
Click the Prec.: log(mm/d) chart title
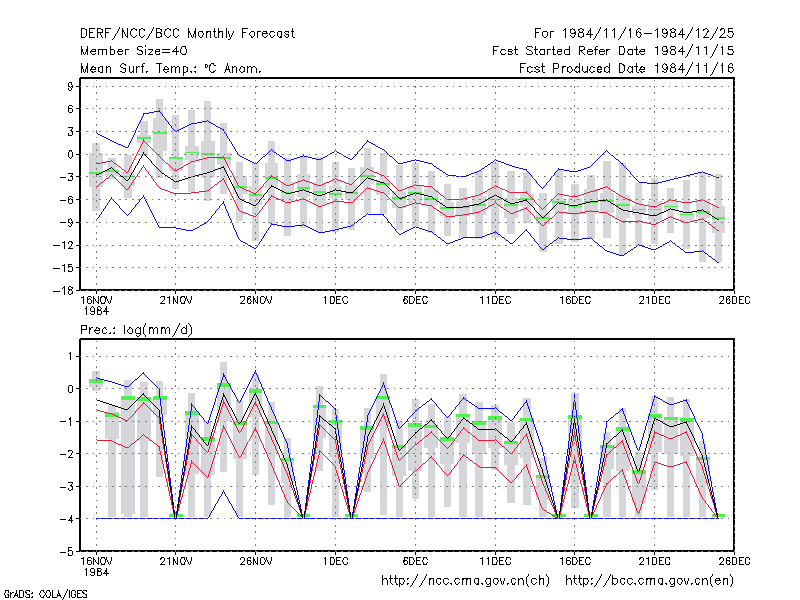[136, 330]
